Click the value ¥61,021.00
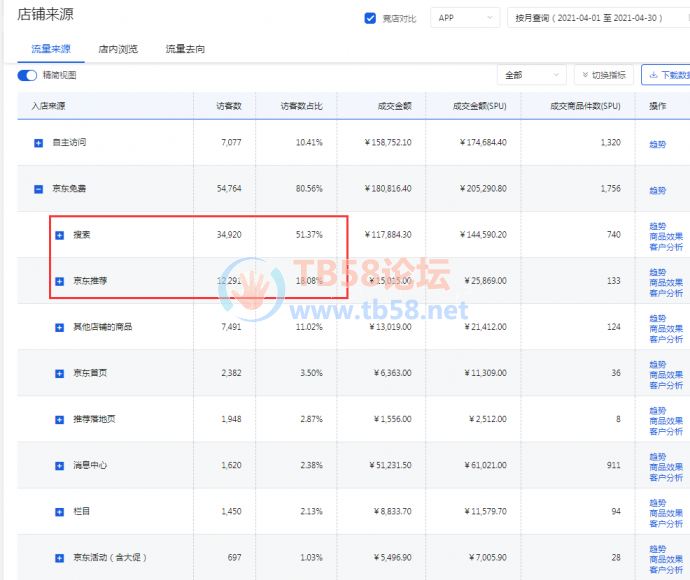The width and height of the screenshot is (690, 580). pos(485,465)
